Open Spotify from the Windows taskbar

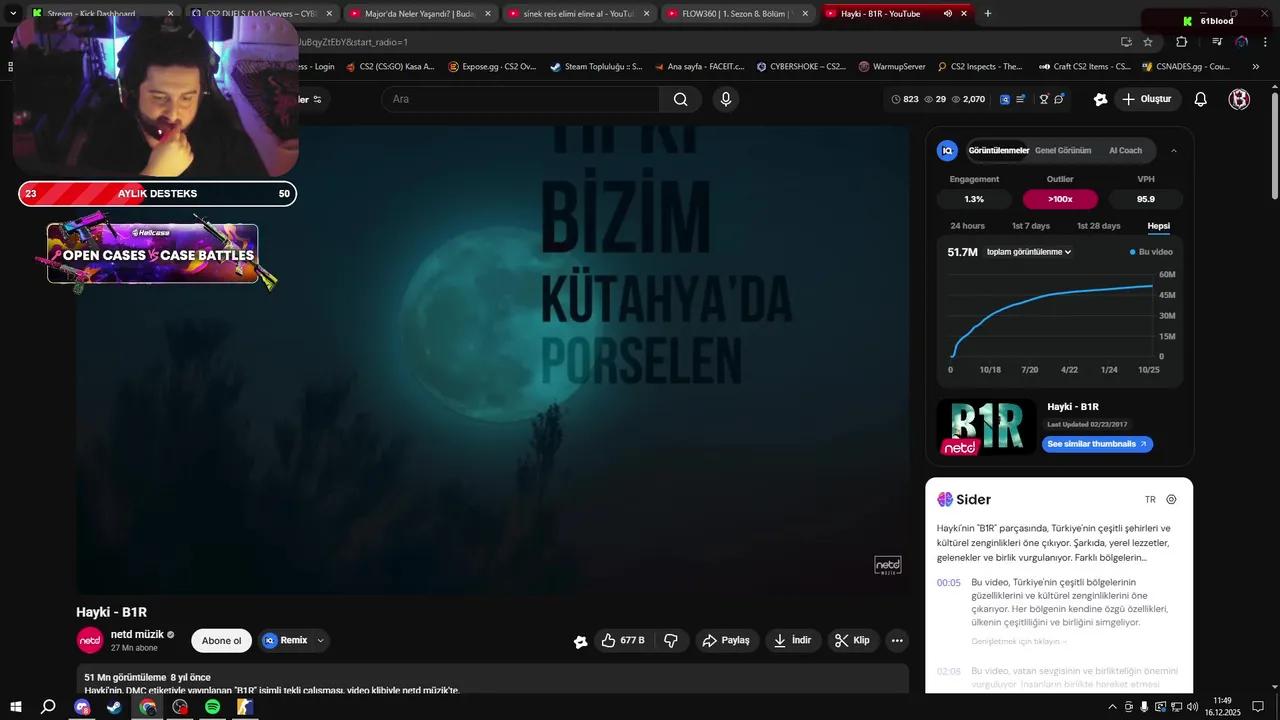tap(212, 707)
